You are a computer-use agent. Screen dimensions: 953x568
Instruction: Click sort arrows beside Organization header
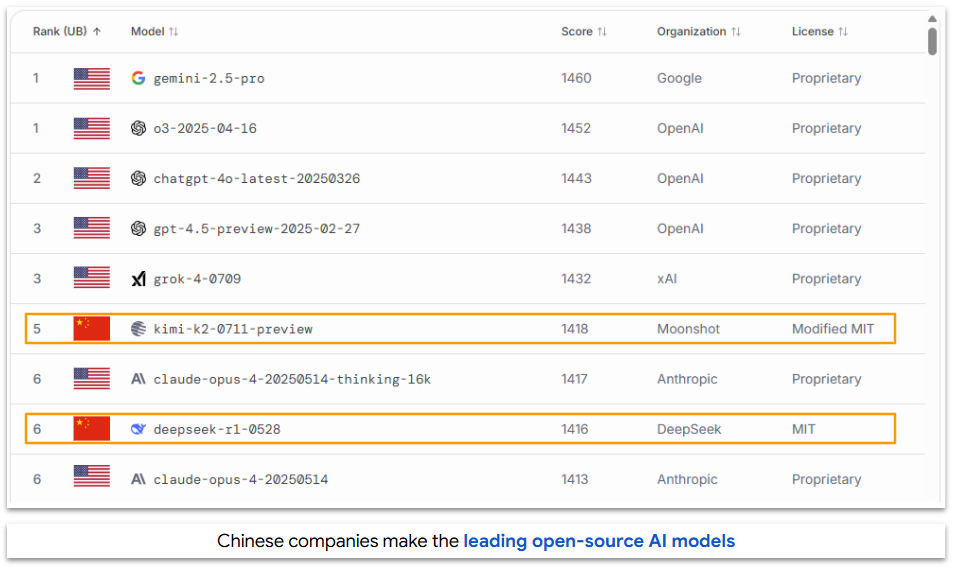click(736, 32)
